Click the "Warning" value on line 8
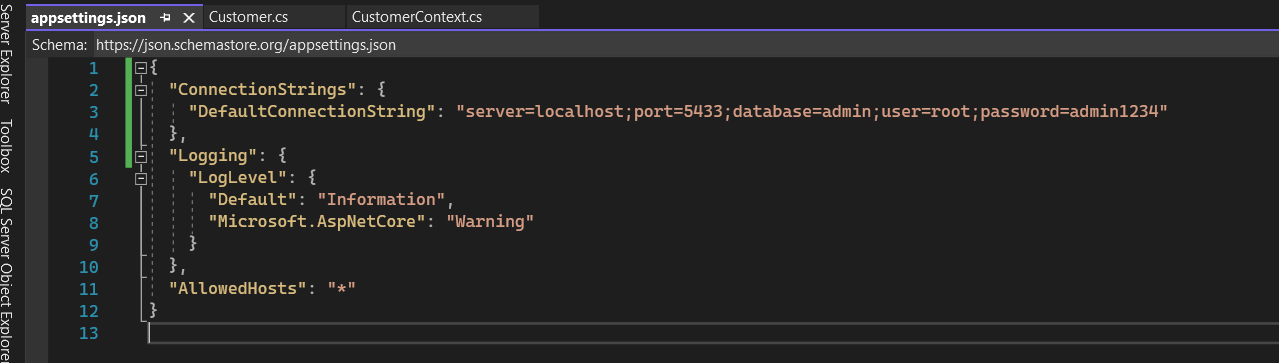This screenshot has width=1279, height=363. [491, 222]
